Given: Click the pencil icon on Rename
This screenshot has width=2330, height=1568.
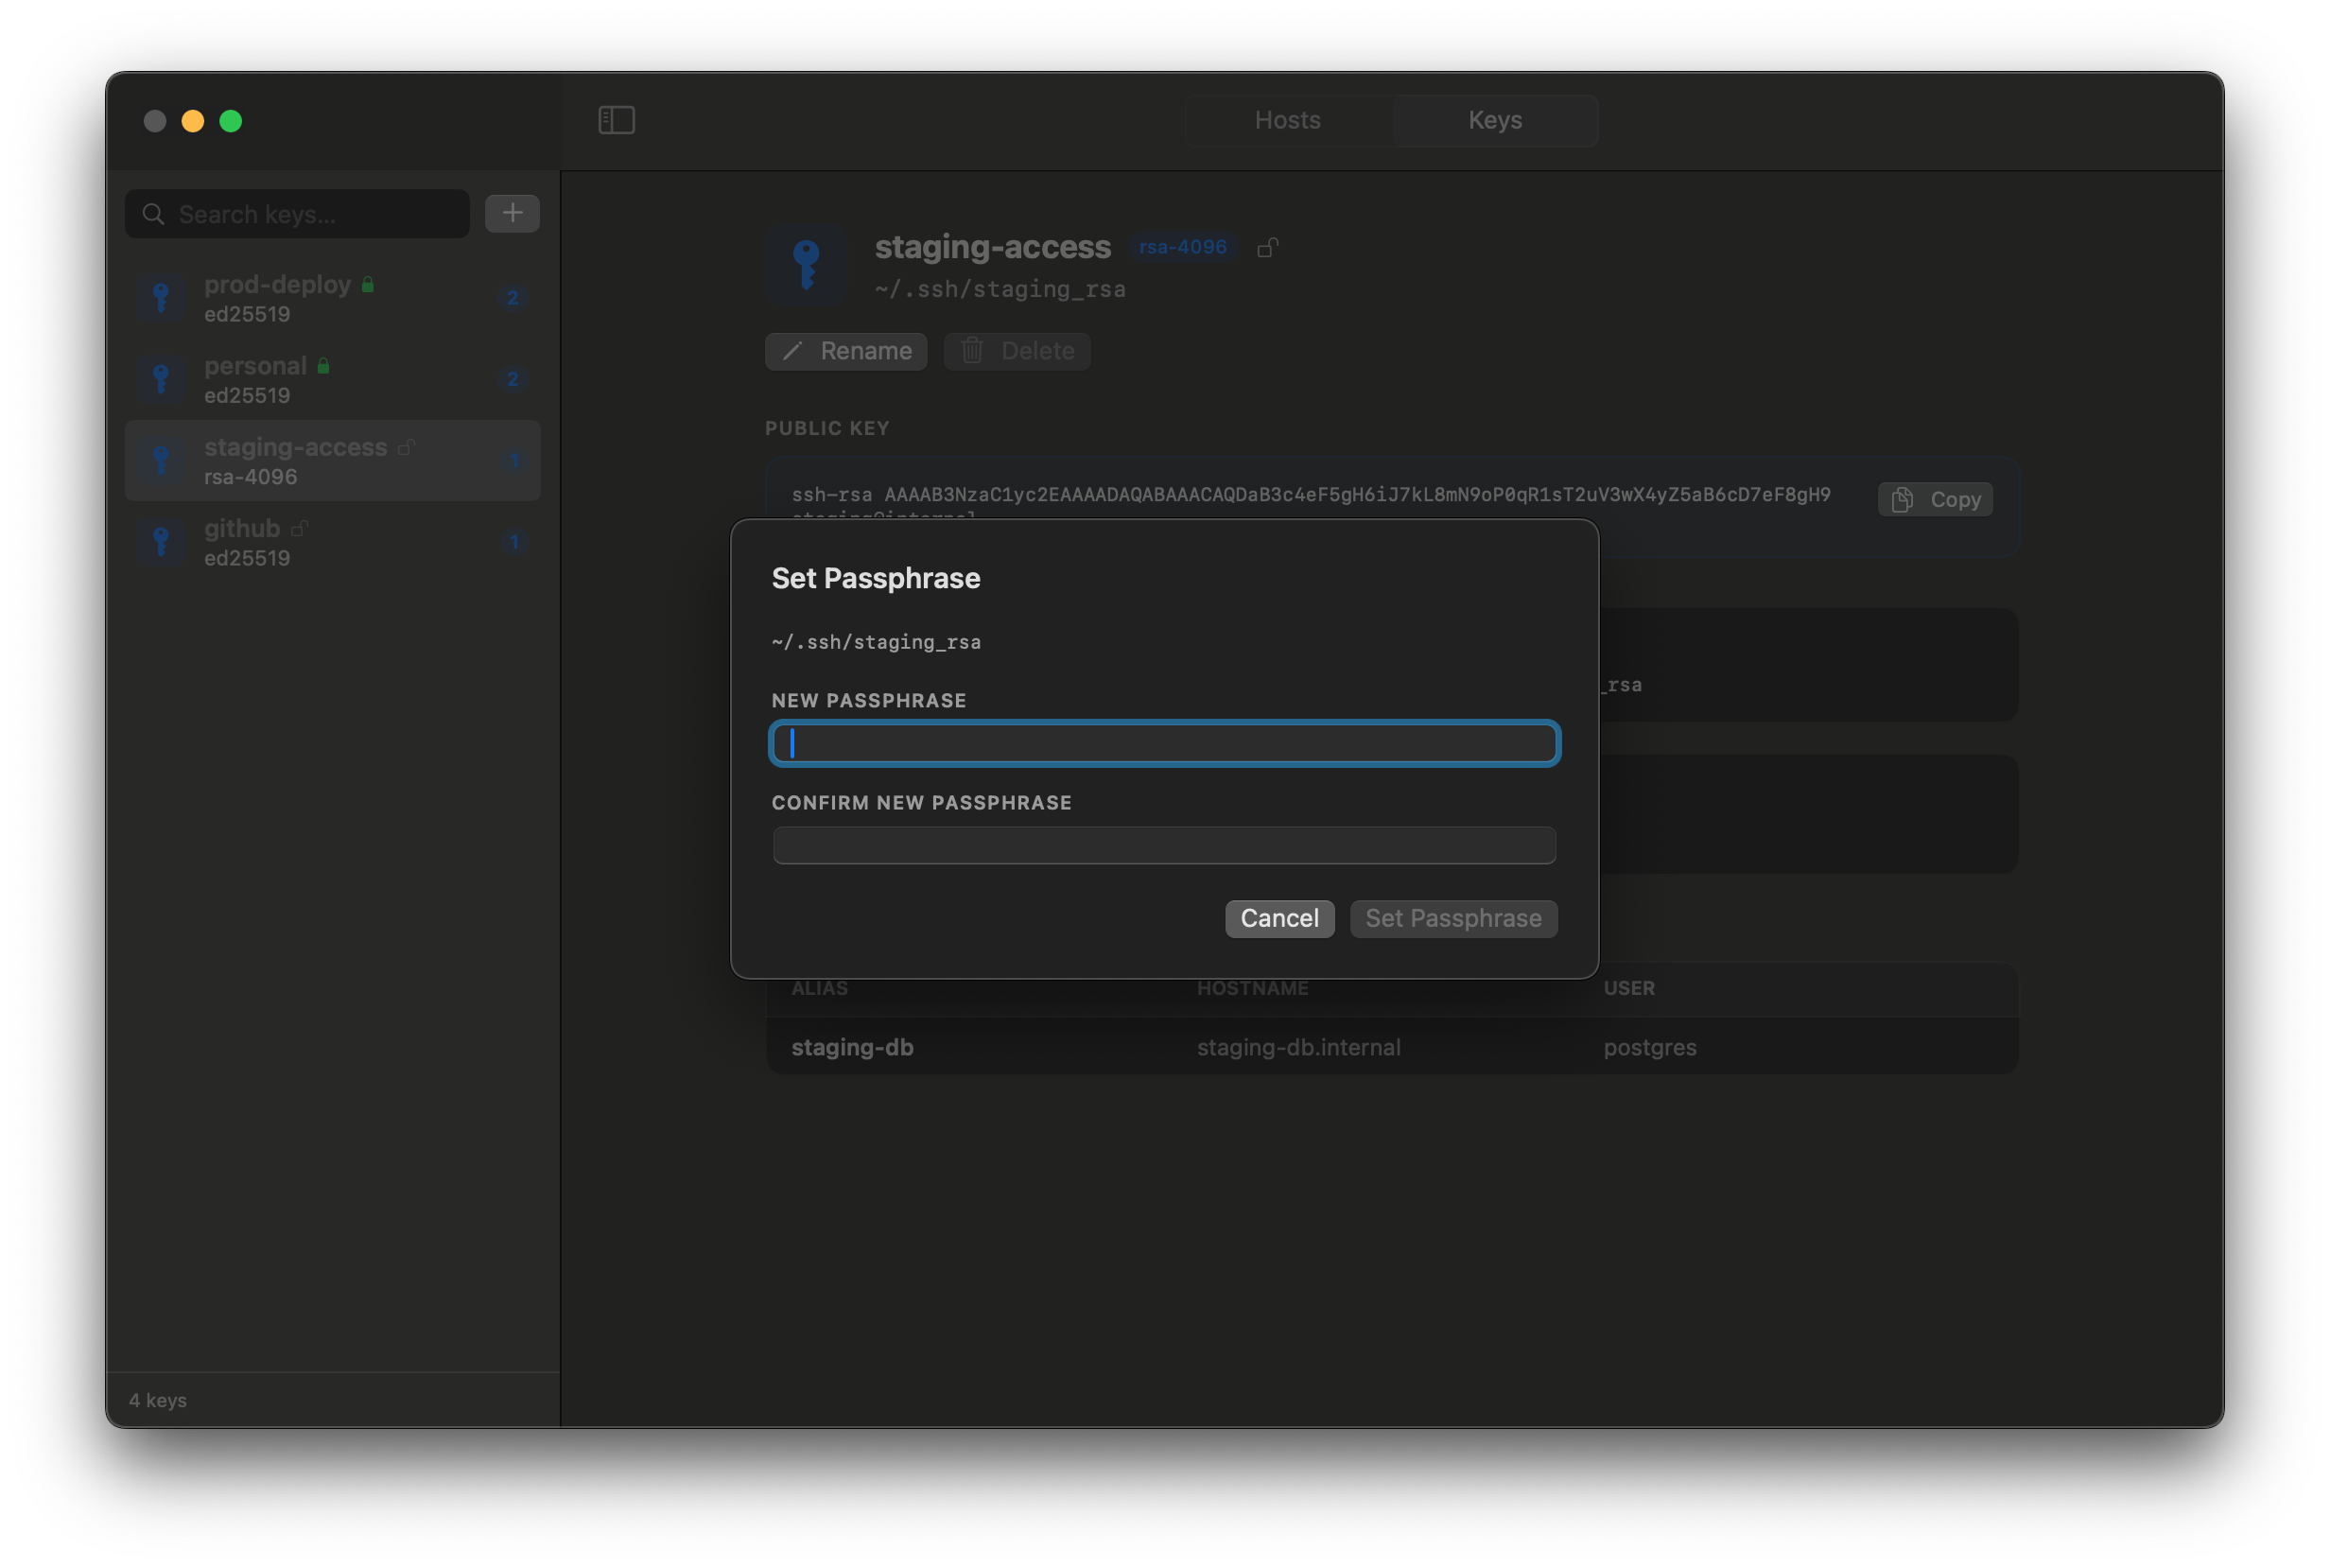Looking at the screenshot, I should click(792, 351).
